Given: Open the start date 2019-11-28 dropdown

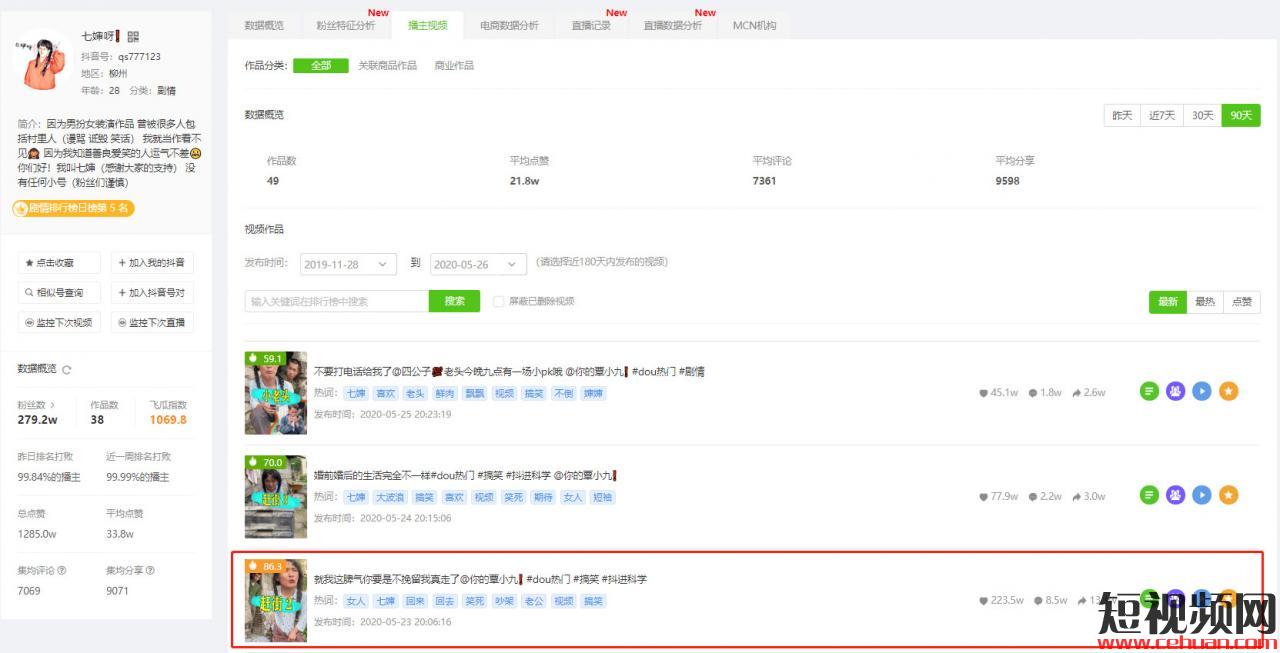Looking at the screenshot, I should [348, 264].
